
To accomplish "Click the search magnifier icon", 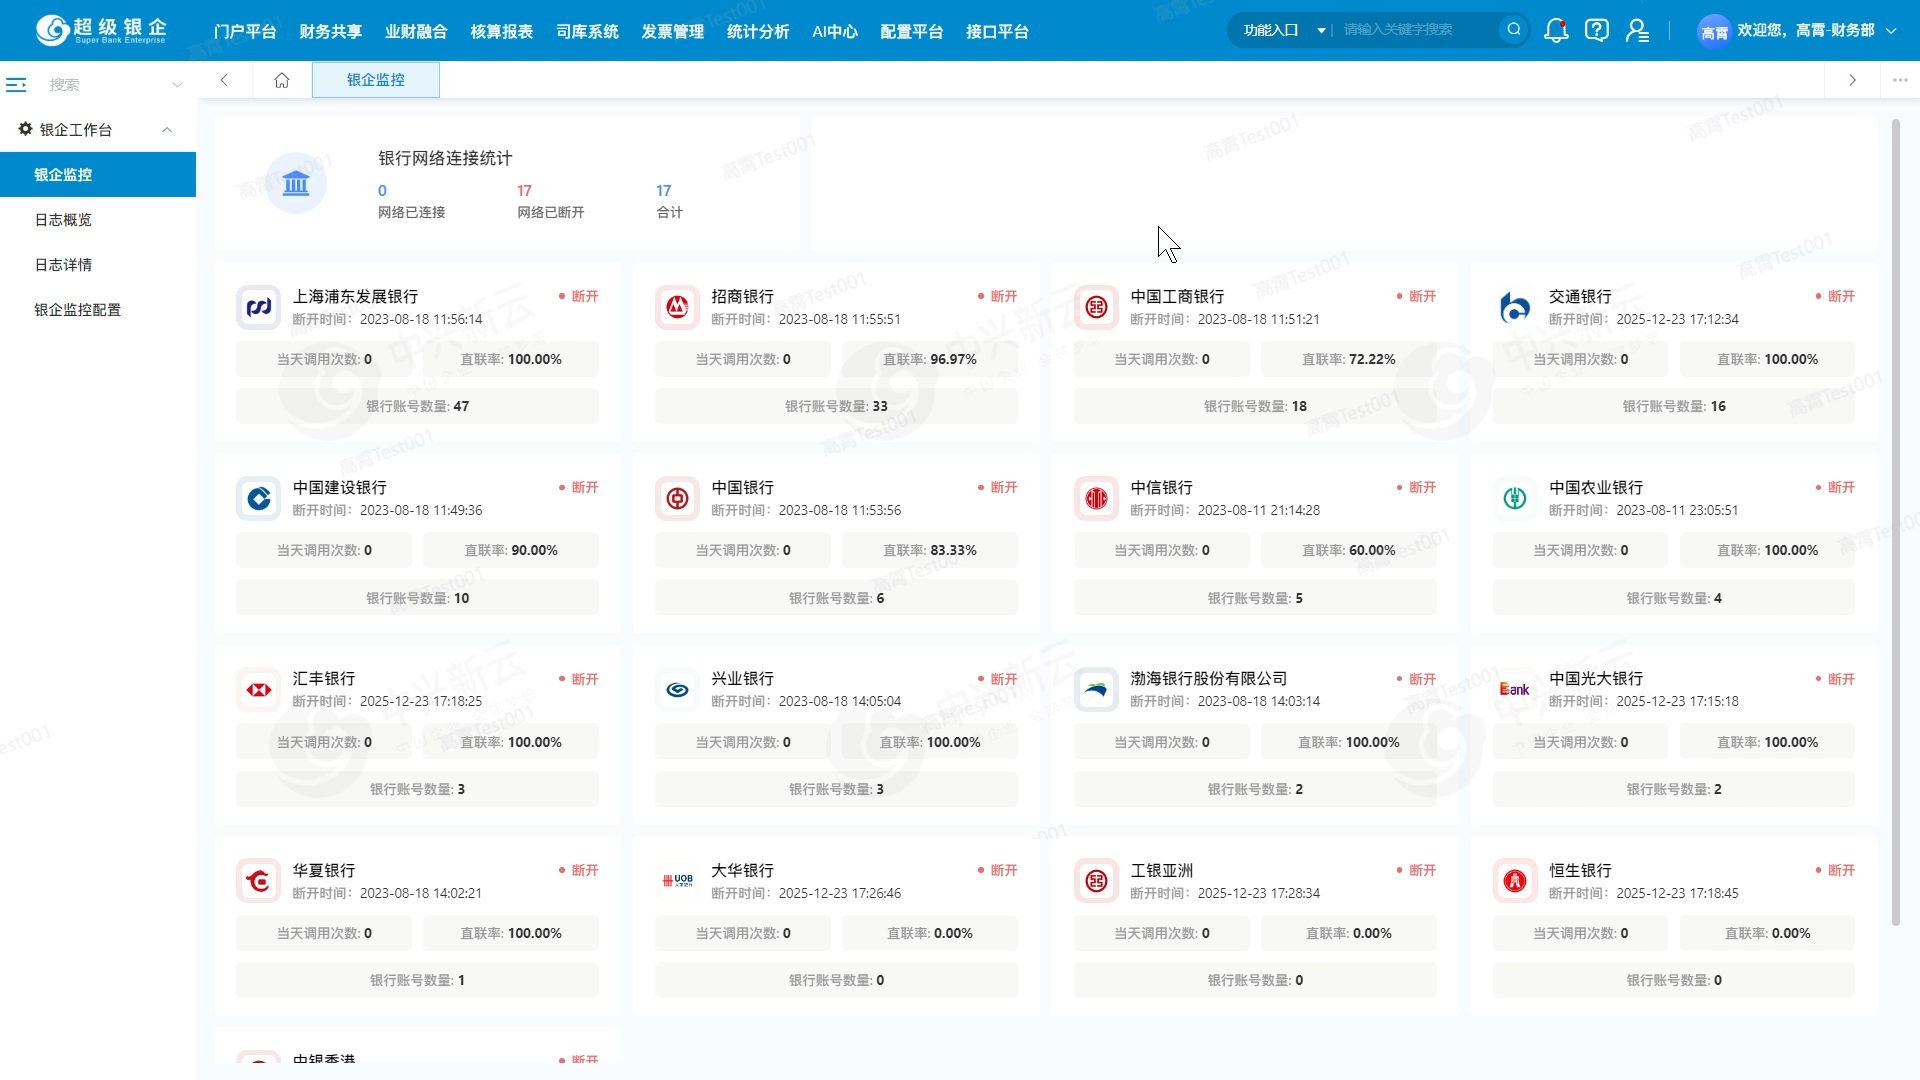I will pyautogui.click(x=1514, y=30).
